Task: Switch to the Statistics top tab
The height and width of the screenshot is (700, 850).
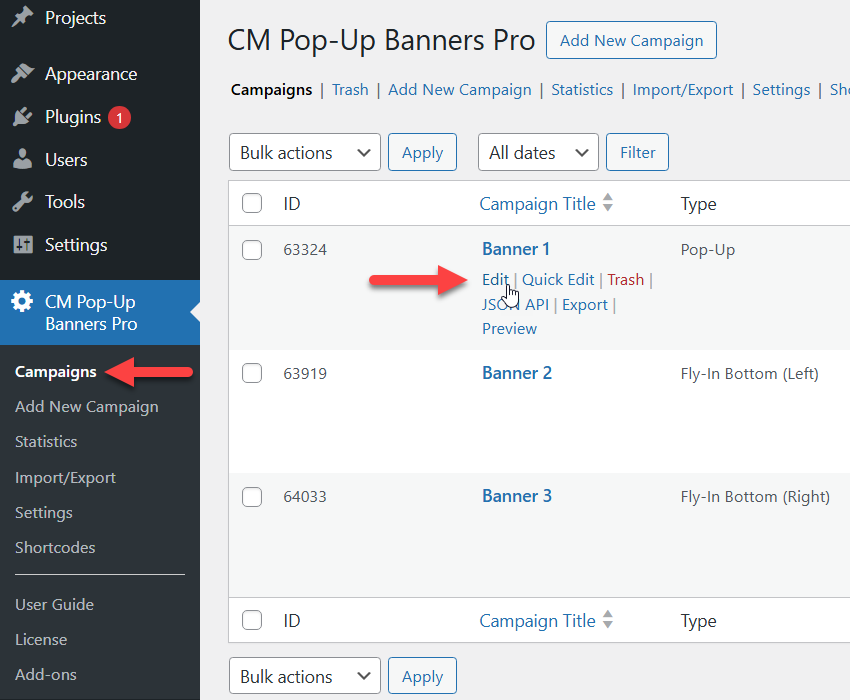Action: (x=582, y=89)
